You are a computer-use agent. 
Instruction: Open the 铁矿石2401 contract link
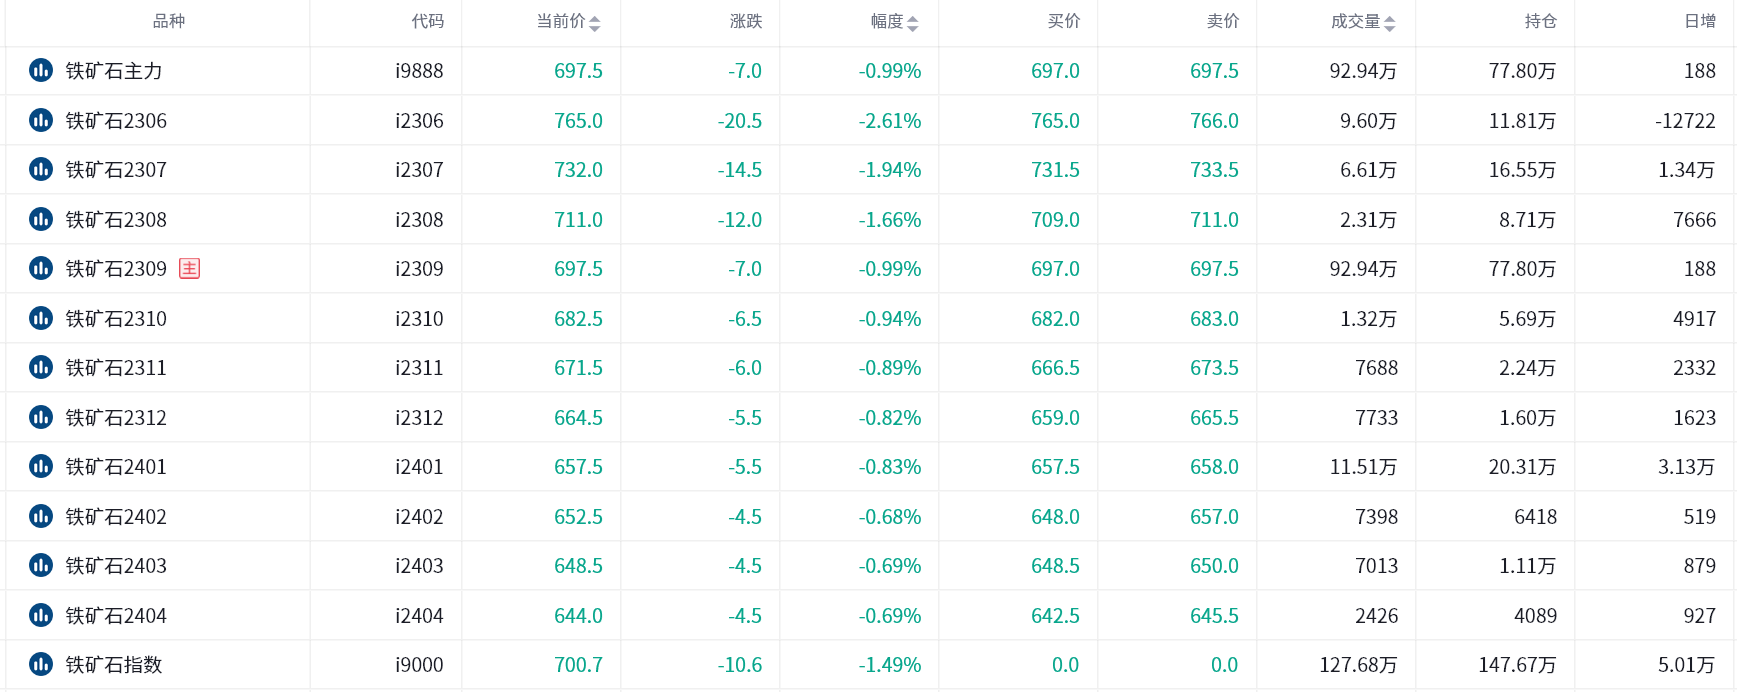(116, 467)
